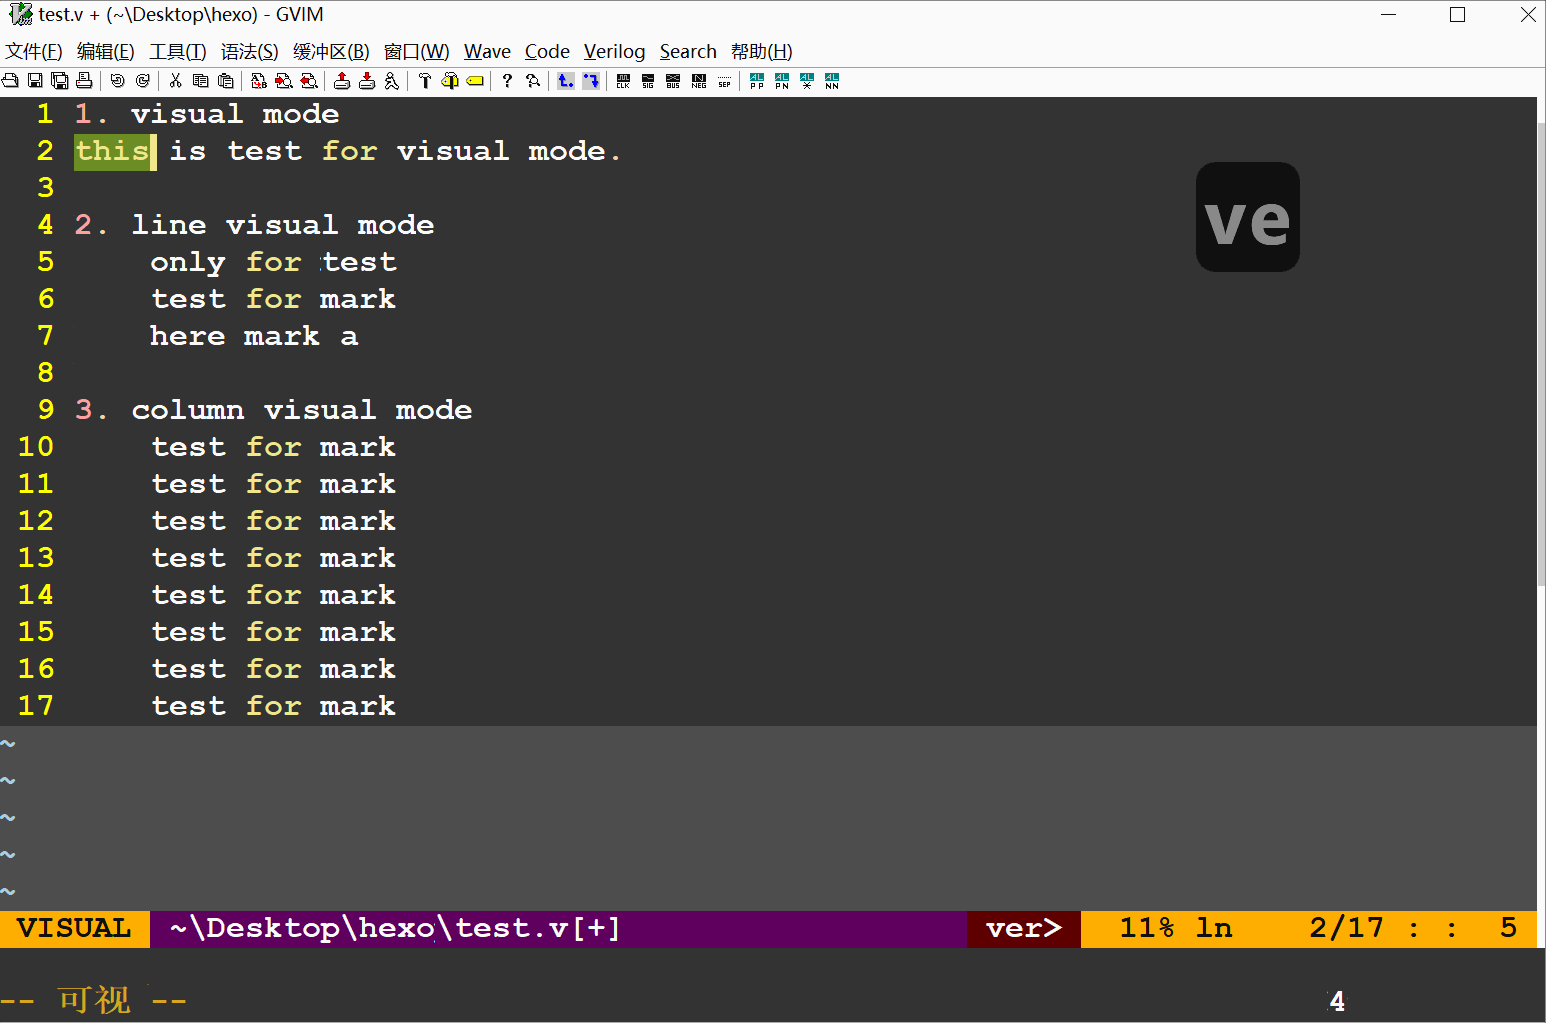This screenshot has width=1546, height=1023.
Task: Open the Verilog menu
Action: [614, 51]
